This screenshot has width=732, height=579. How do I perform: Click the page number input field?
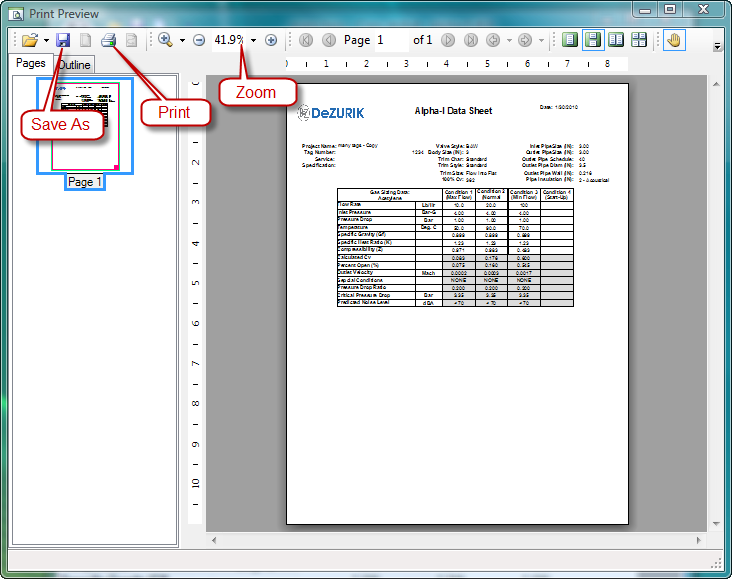click(x=392, y=40)
